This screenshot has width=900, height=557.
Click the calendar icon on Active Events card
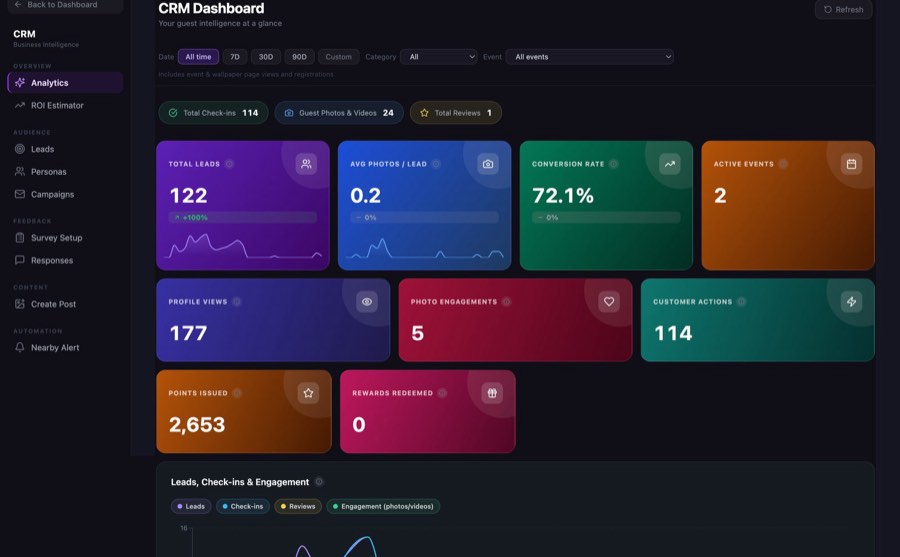(851, 164)
